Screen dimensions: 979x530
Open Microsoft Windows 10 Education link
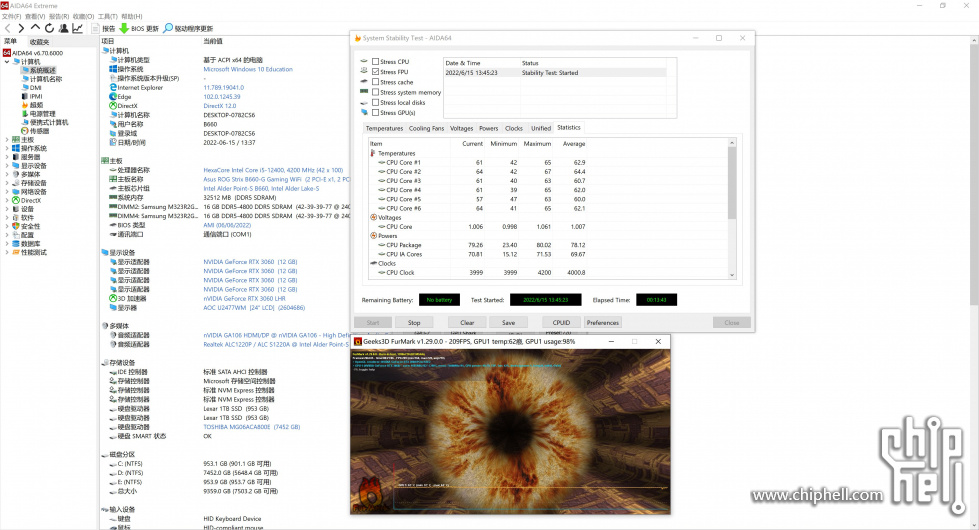click(x=248, y=69)
